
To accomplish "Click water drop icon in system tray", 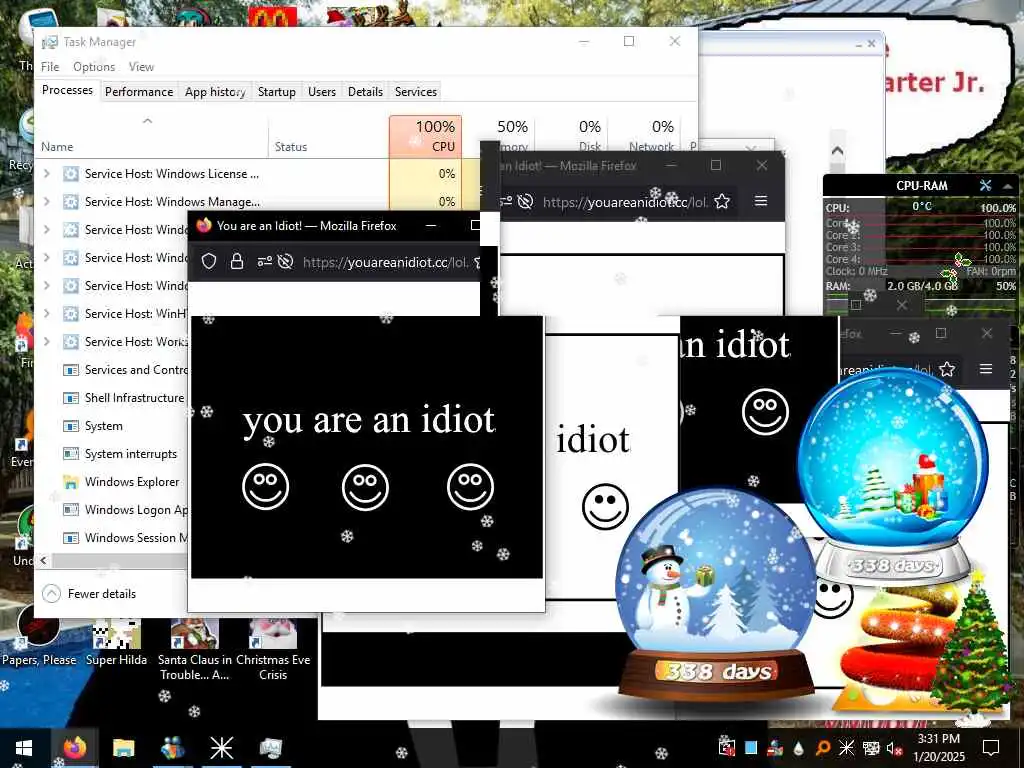I will click(799, 748).
